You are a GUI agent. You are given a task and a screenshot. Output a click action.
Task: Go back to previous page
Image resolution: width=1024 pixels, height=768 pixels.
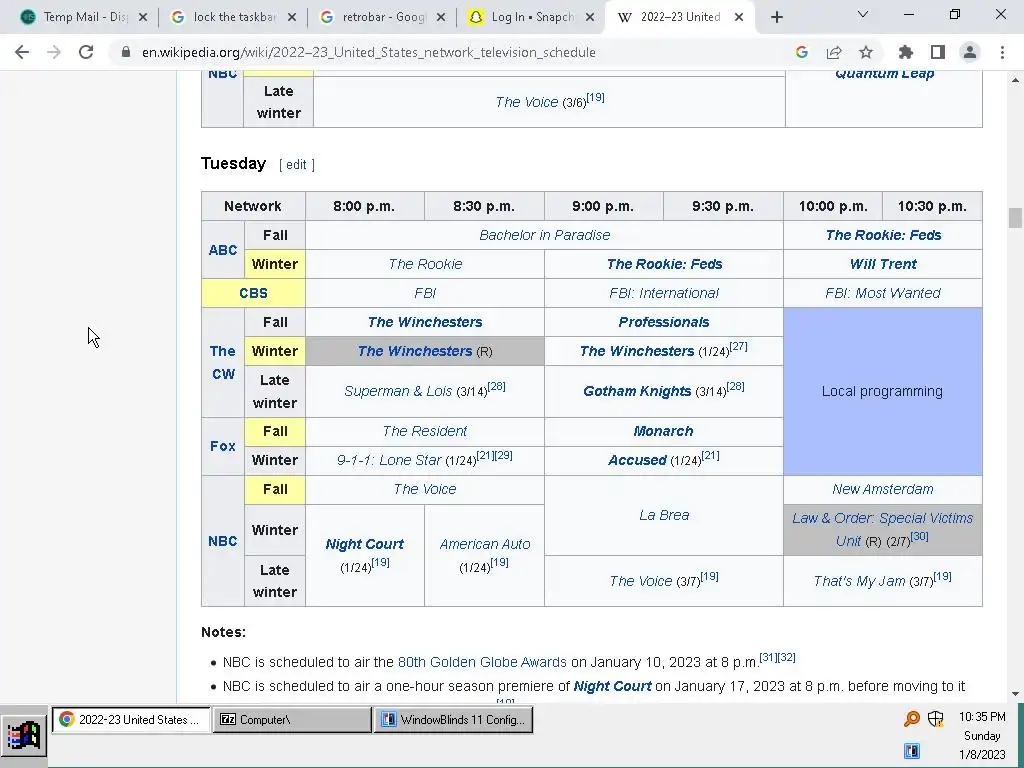[22, 52]
